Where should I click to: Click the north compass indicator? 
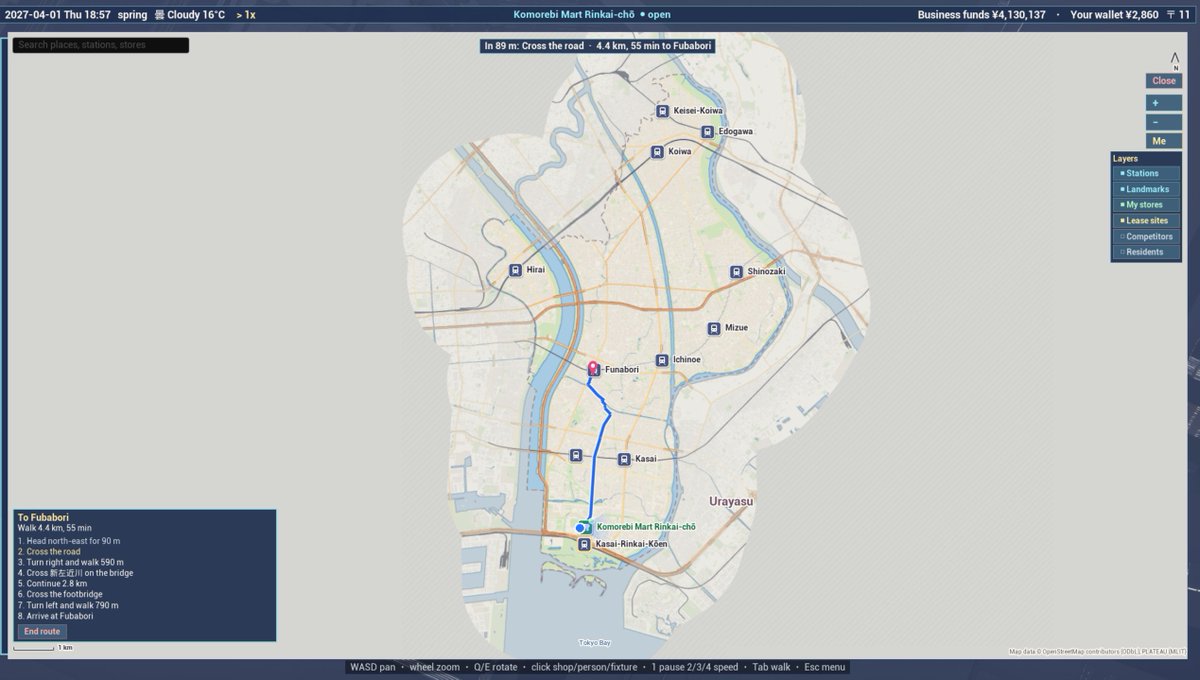tap(1176, 61)
